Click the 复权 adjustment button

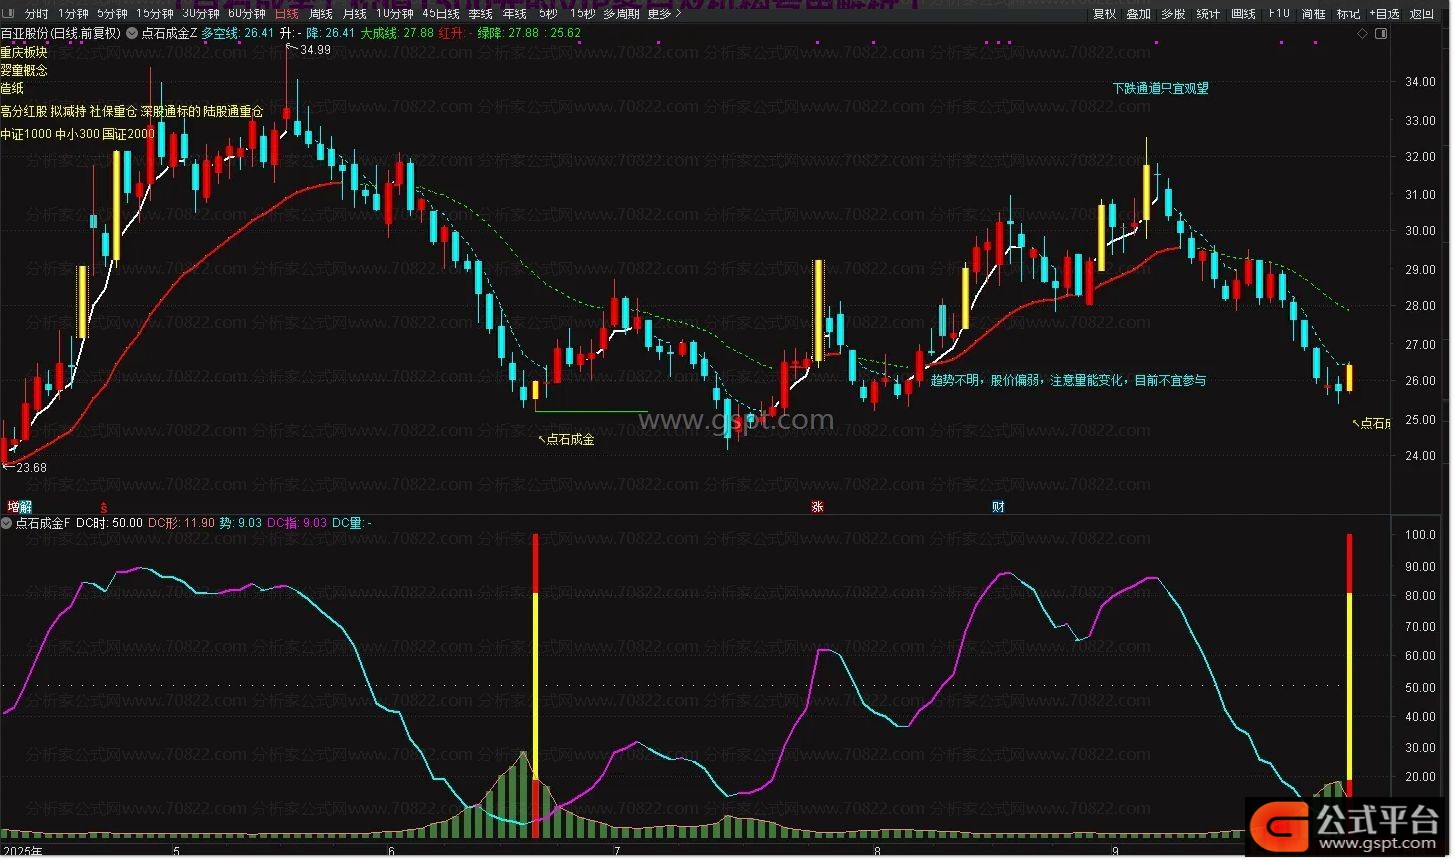(1104, 14)
